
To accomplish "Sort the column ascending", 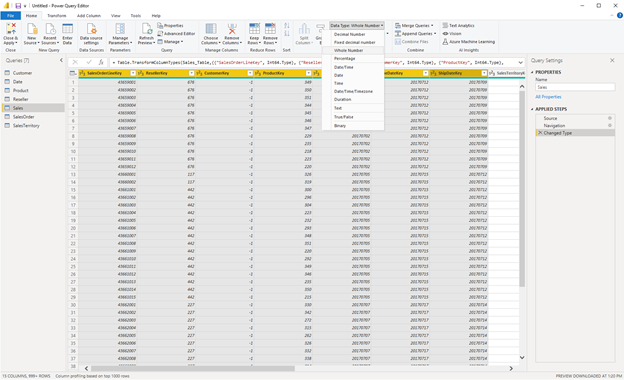I will click(287, 25).
